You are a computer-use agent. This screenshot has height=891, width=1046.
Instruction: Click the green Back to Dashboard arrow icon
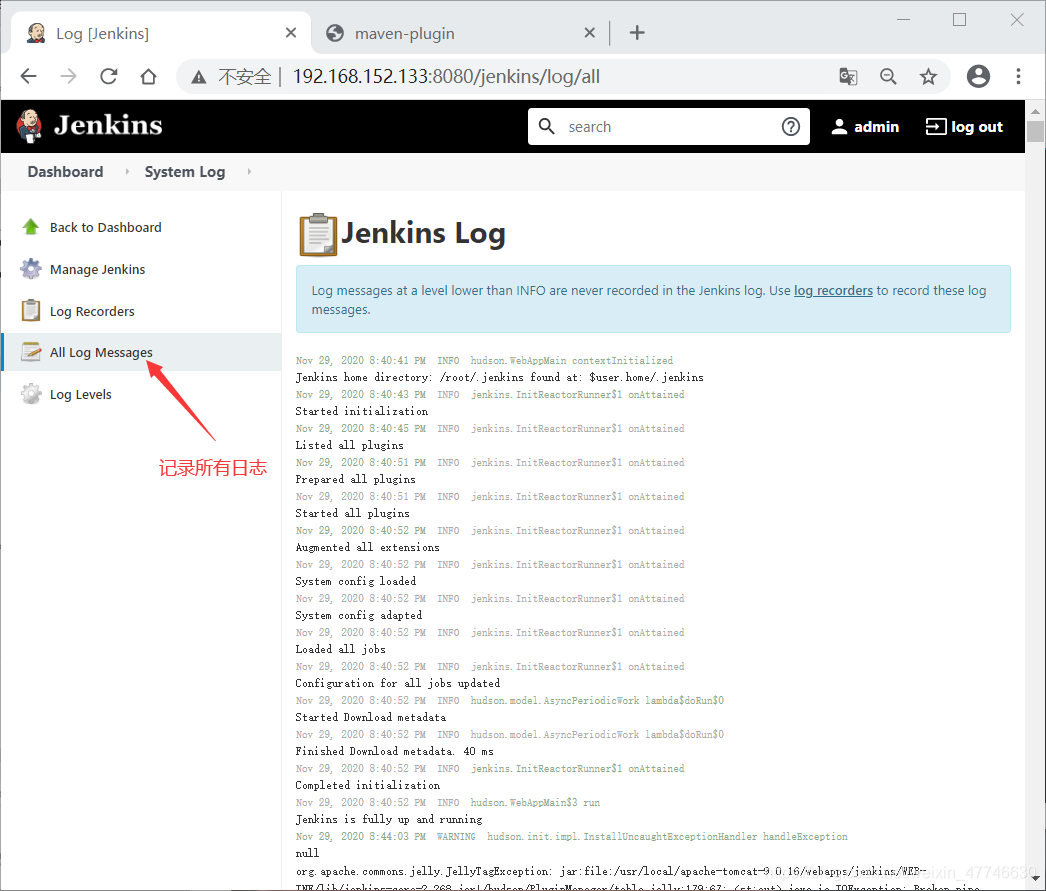click(x=31, y=227)
